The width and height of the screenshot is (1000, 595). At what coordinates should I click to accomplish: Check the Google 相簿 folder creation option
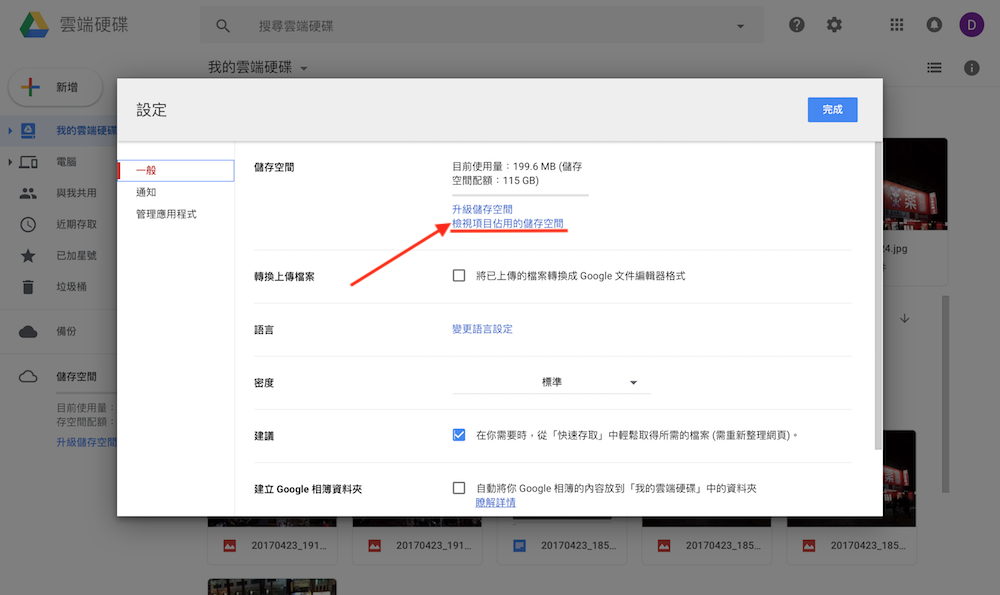[458, 488]
